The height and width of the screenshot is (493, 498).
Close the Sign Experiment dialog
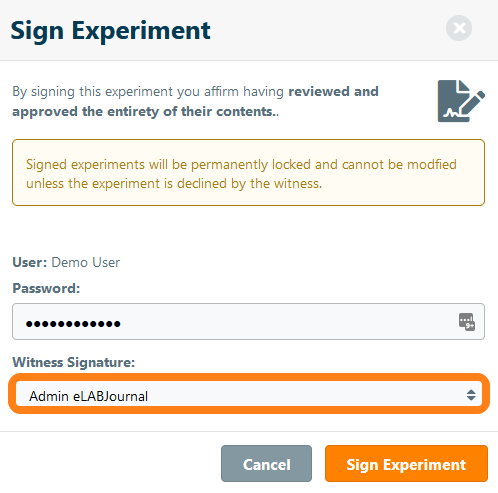[459, 28]
